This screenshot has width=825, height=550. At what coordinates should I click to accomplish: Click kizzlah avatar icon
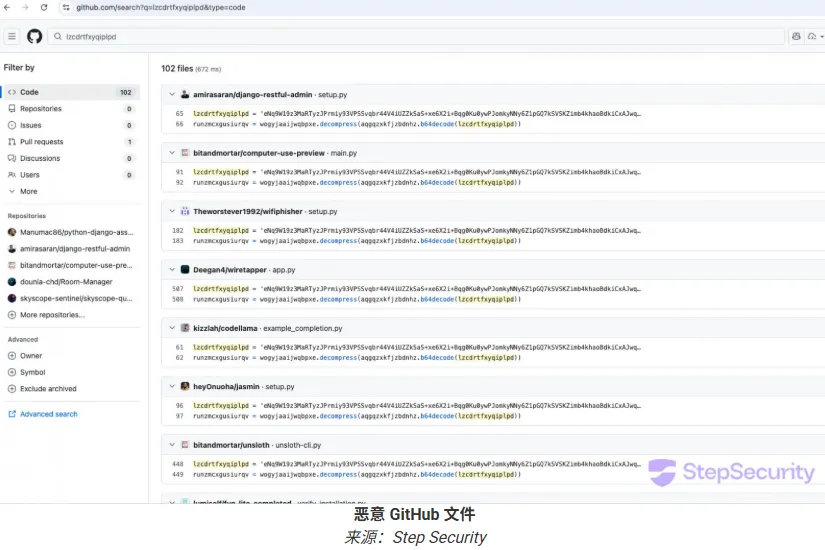[185, 328]
